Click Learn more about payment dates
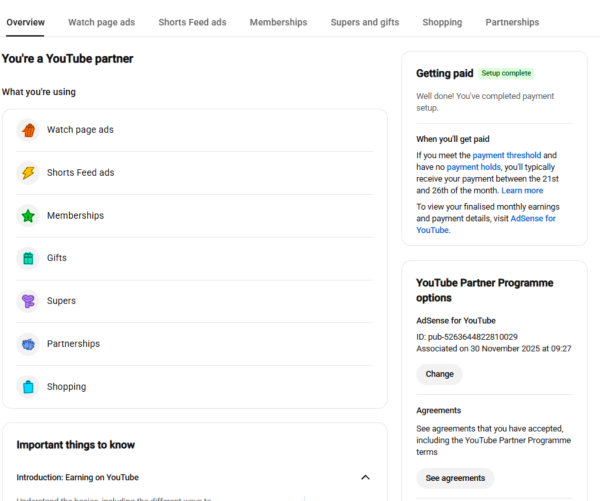The height and width of the screenshot is (501, 600). 522,191
